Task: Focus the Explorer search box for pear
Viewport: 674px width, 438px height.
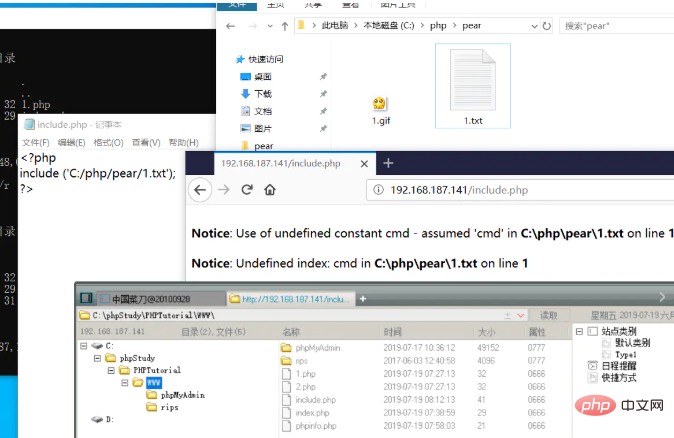Action: [x=617, y=26]
